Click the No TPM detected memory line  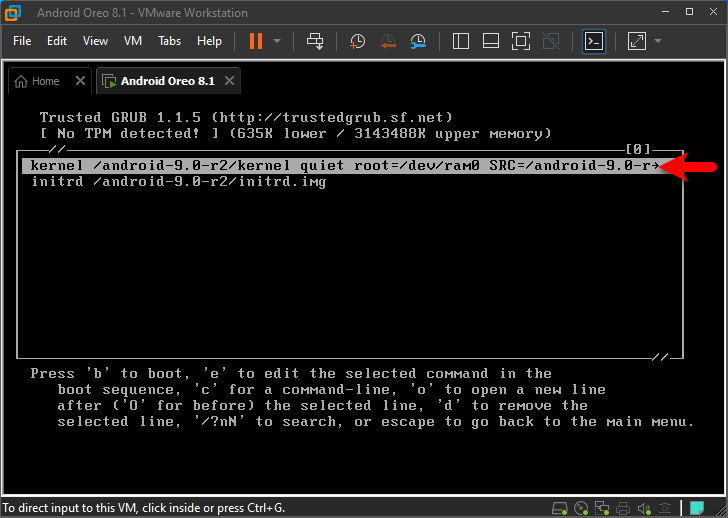point(296,134)
